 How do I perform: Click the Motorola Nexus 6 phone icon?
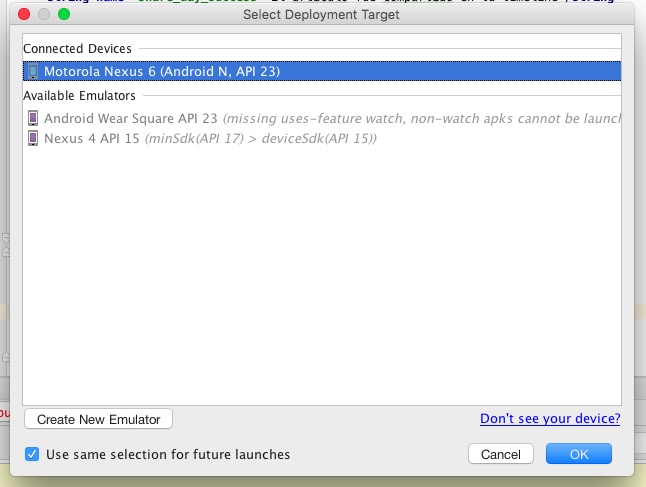[33, 71]
